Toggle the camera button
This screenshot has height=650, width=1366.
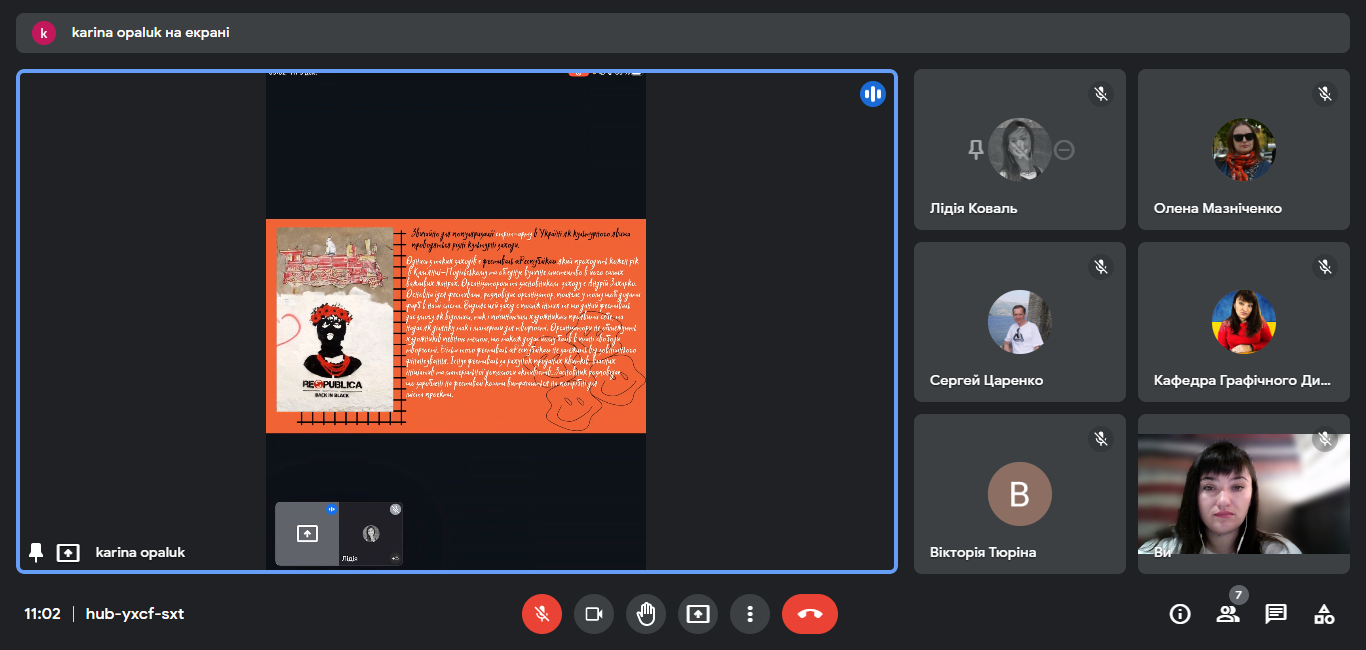pos(594,614)
